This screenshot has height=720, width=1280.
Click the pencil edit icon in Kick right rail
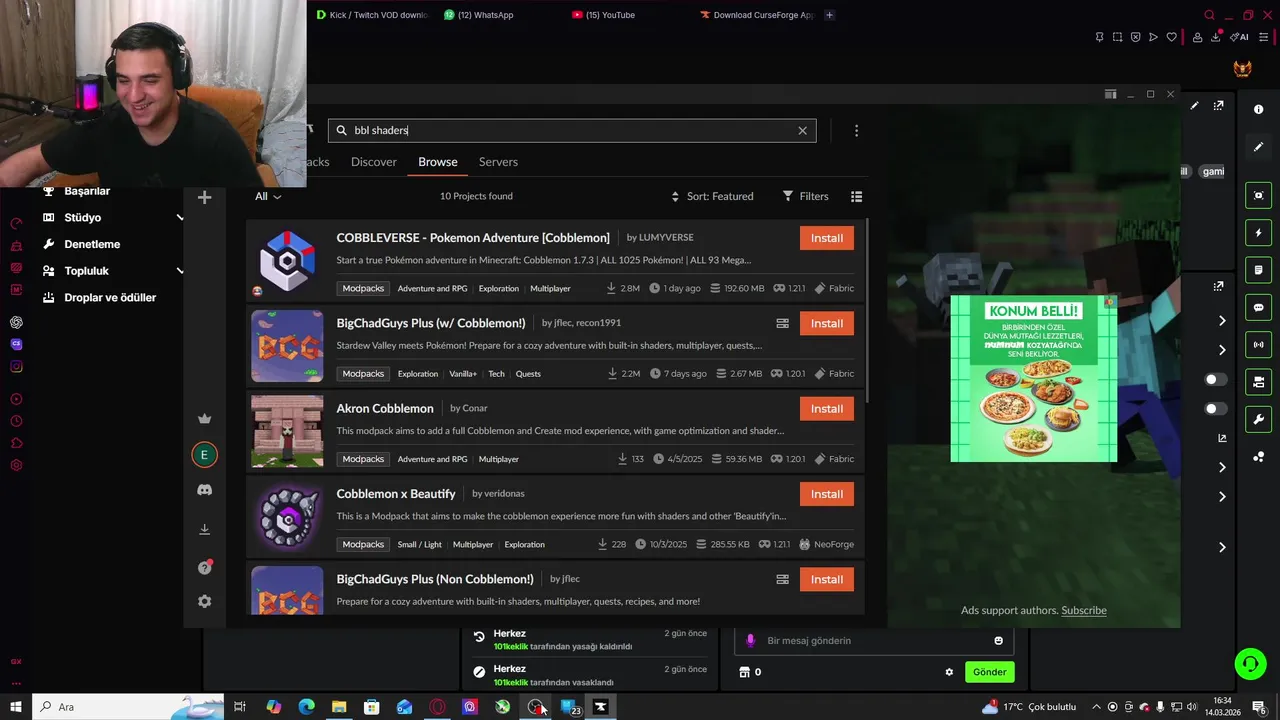[1259, 147]
